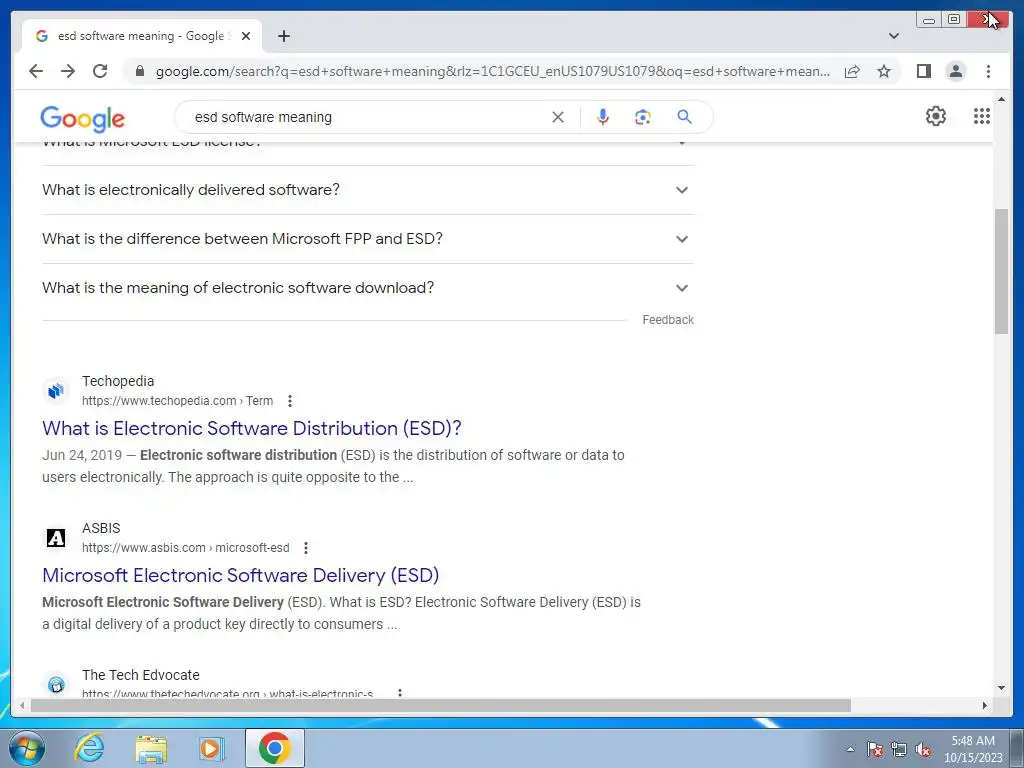1024x768 pixels.
Task: Click the horizontal scrollbar thumb
Action: pos(441,705)
